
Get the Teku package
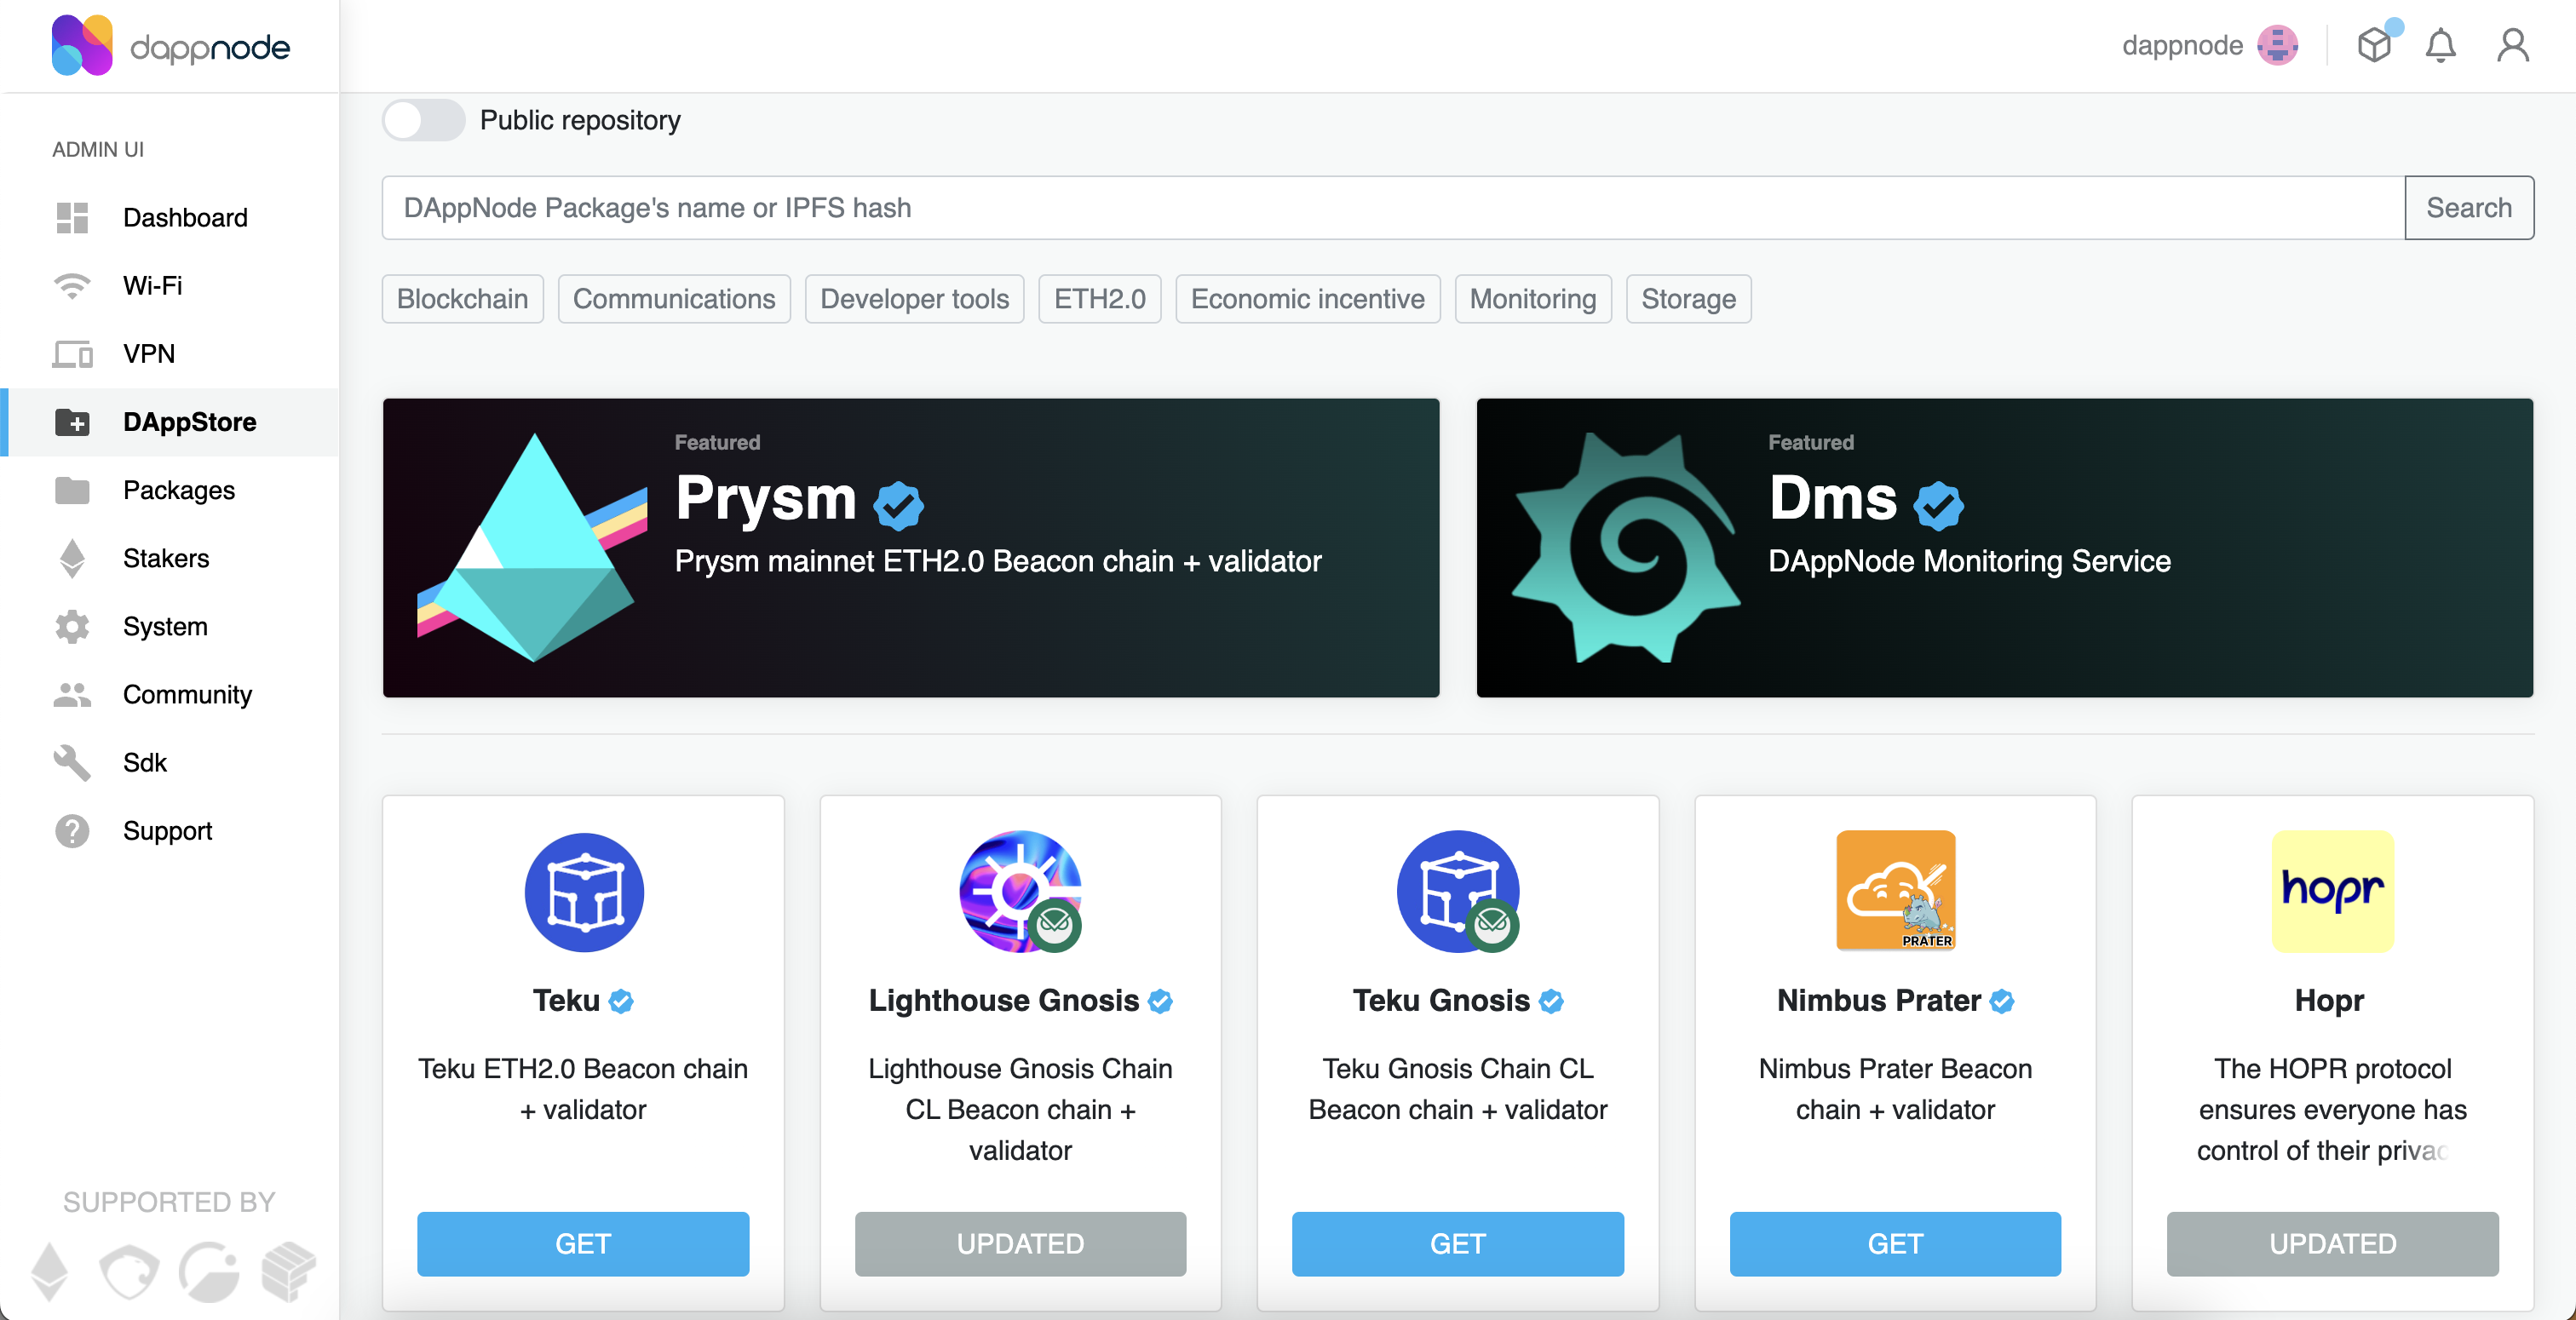pyautogui.click(x=583, y=1244)
